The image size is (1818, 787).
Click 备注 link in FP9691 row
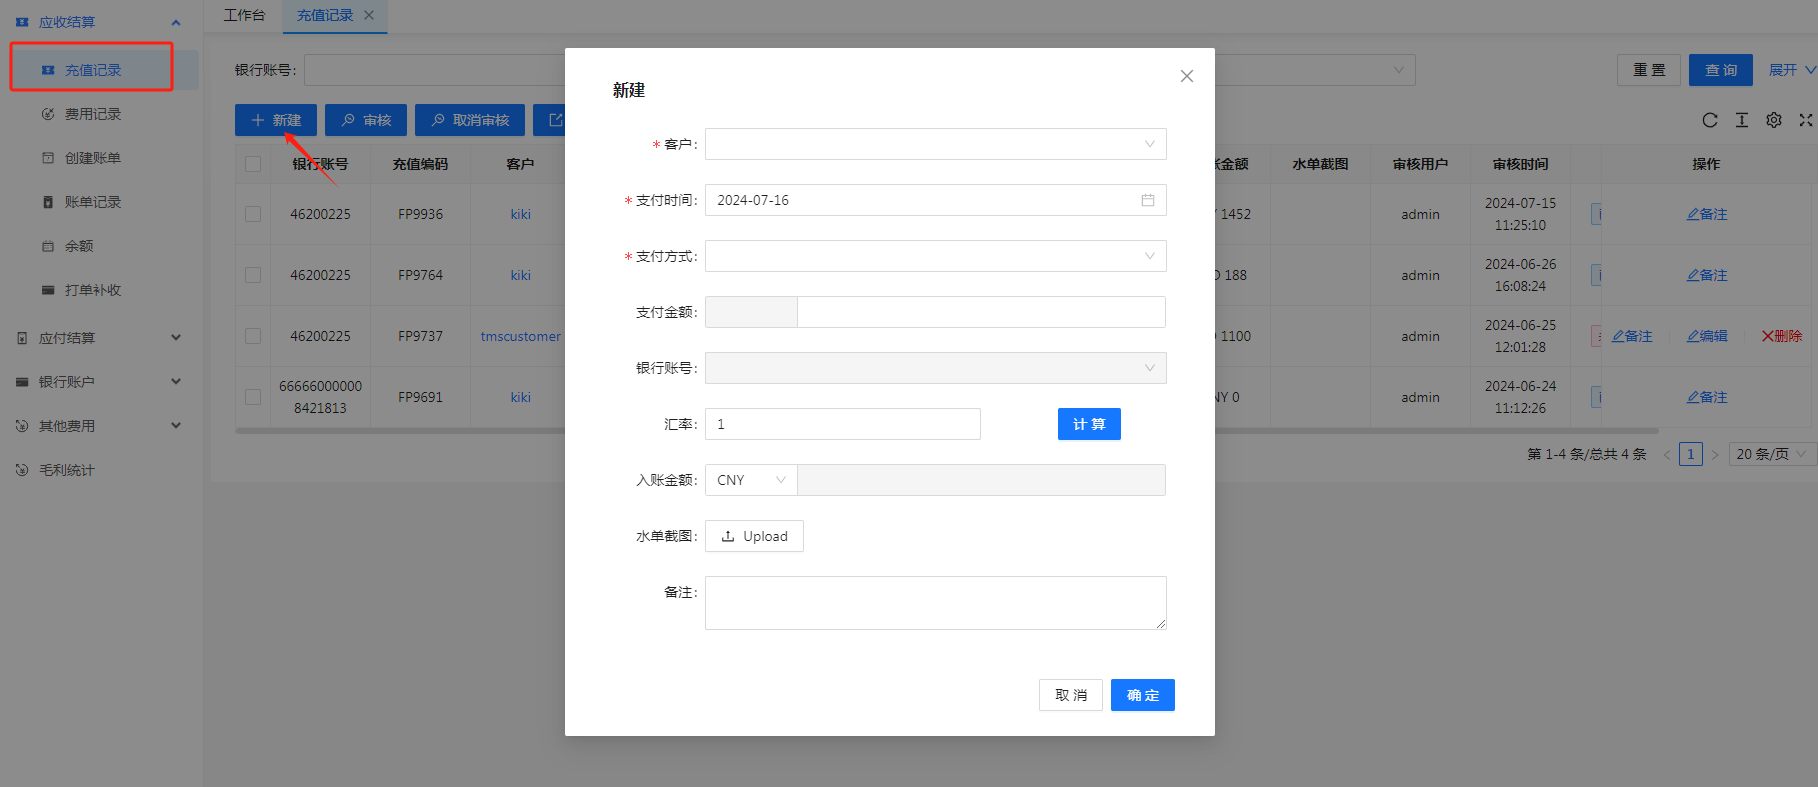click(x=1707, y=397)
